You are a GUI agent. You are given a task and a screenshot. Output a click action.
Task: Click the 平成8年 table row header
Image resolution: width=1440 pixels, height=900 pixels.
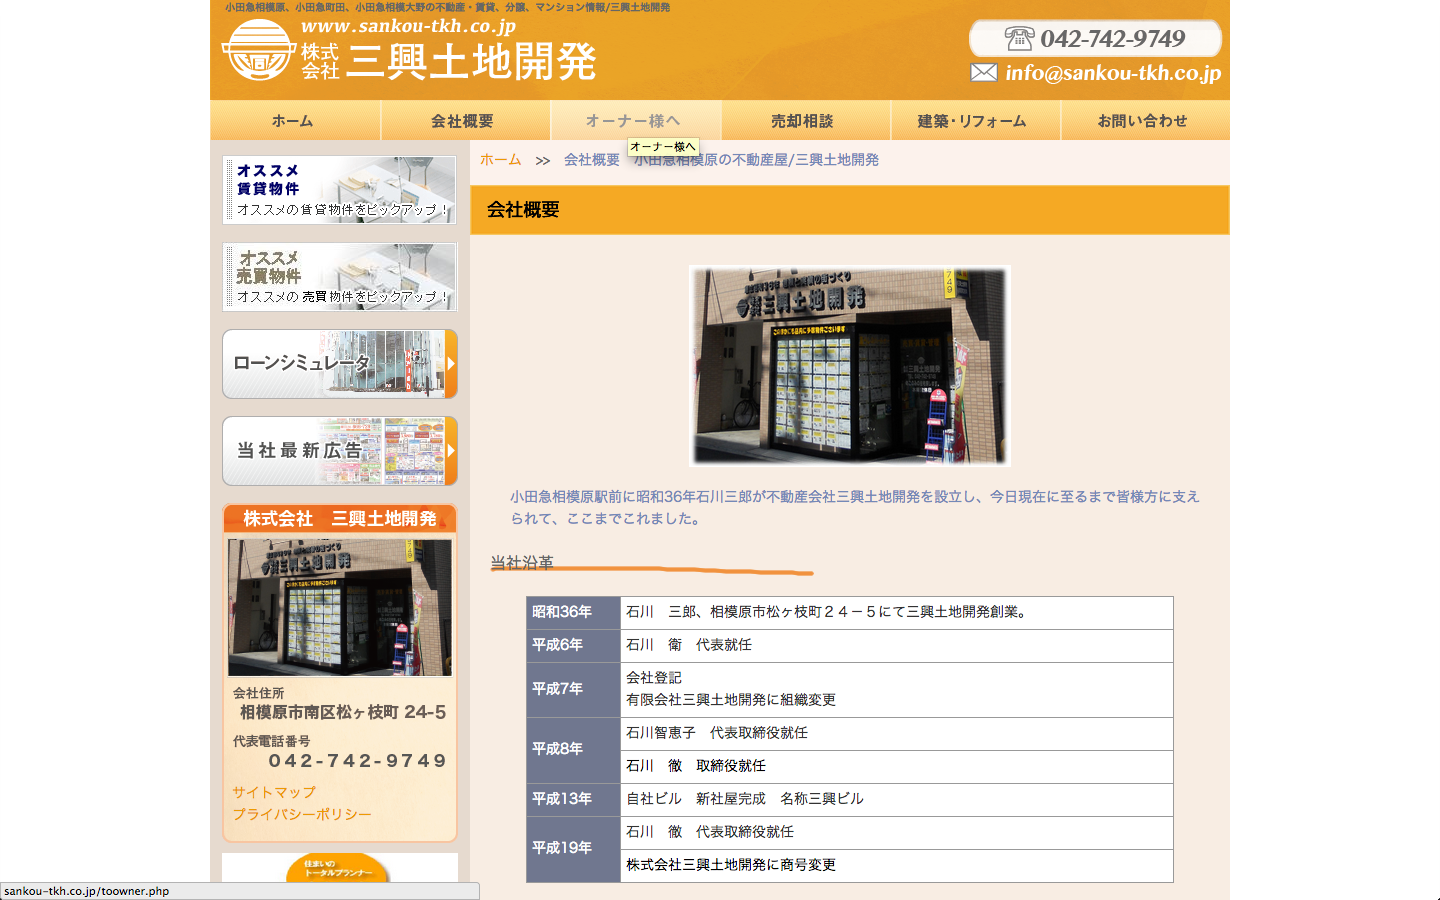point(574,749)
